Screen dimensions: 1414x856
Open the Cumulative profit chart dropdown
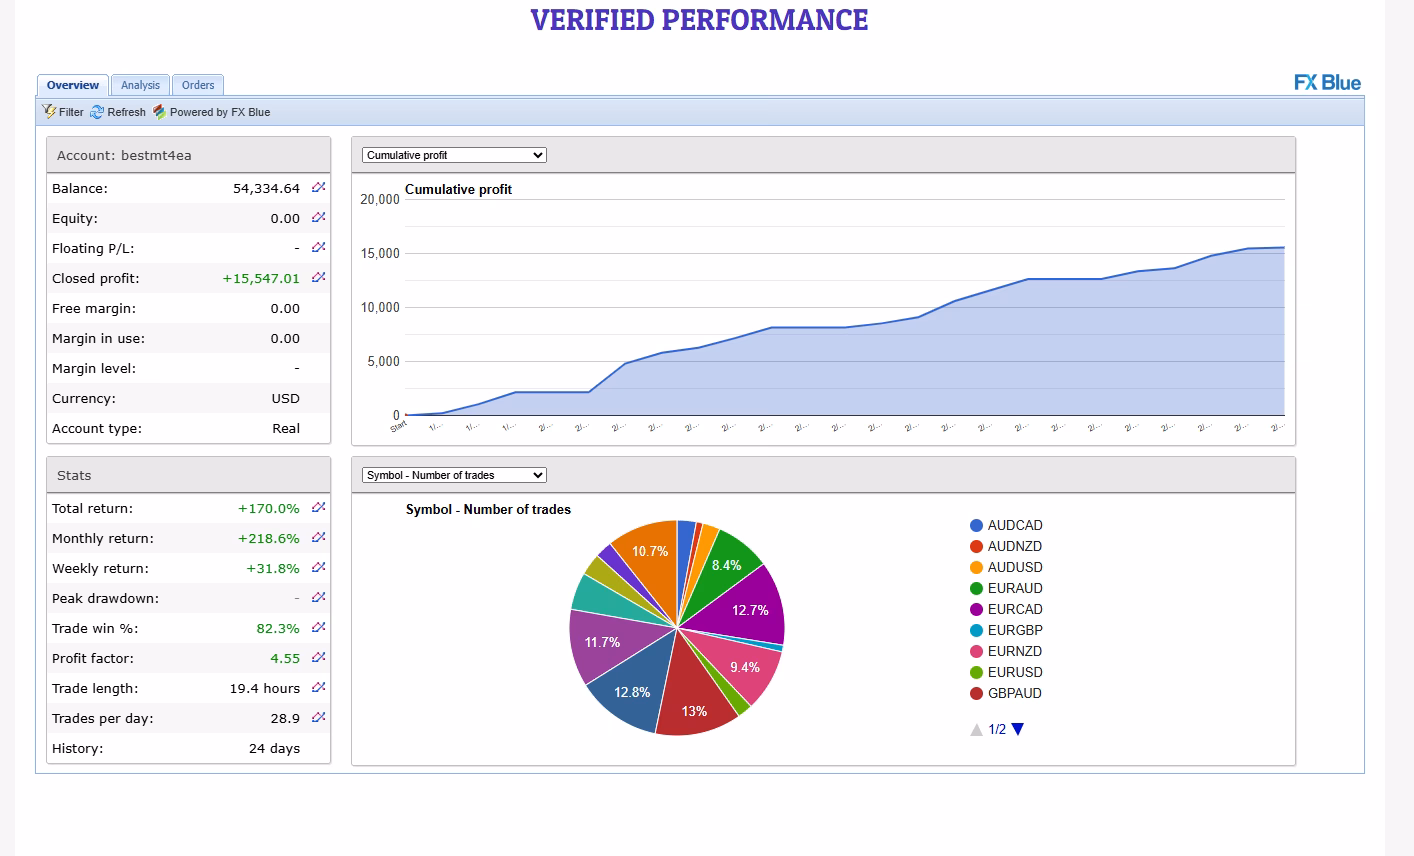[x=454, y=155]
